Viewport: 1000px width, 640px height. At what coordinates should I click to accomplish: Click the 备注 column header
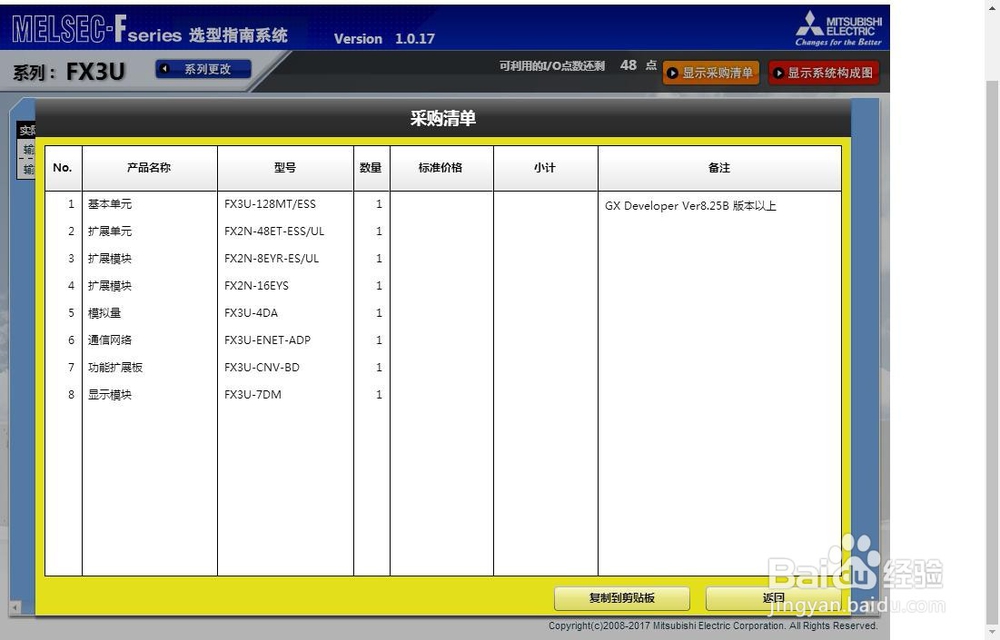pyautogui.click(x=719, y=168)
